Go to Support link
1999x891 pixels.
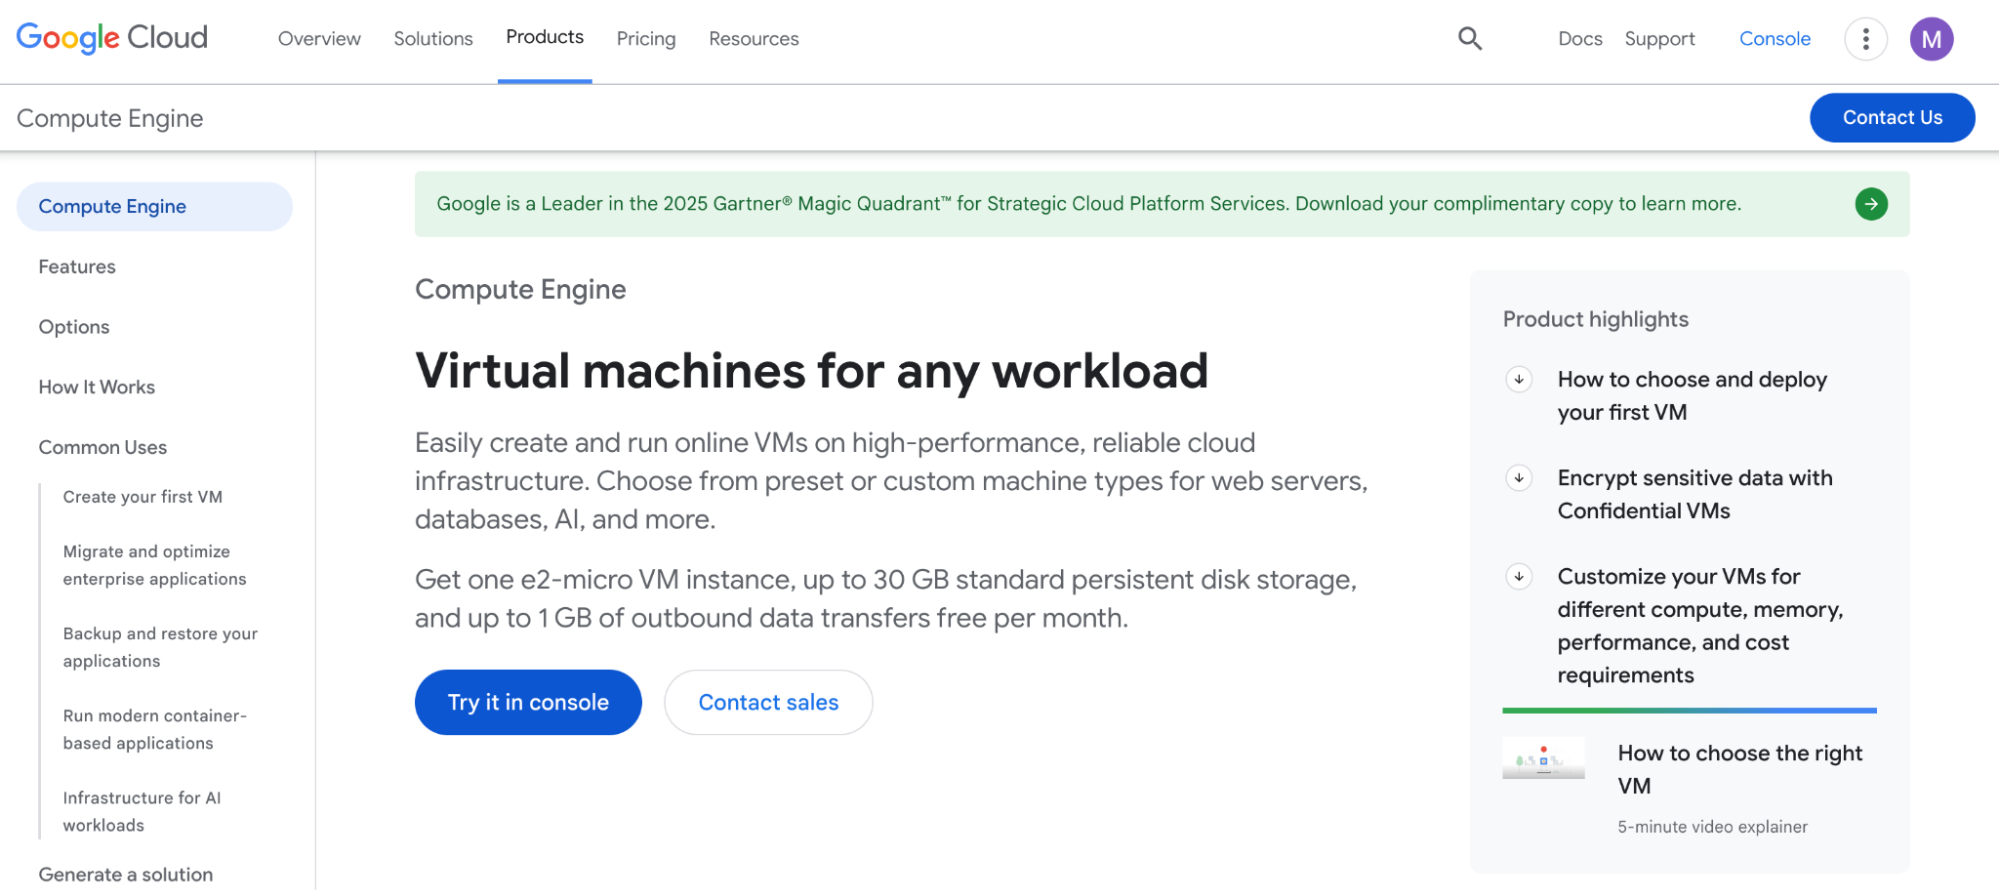1659,39
